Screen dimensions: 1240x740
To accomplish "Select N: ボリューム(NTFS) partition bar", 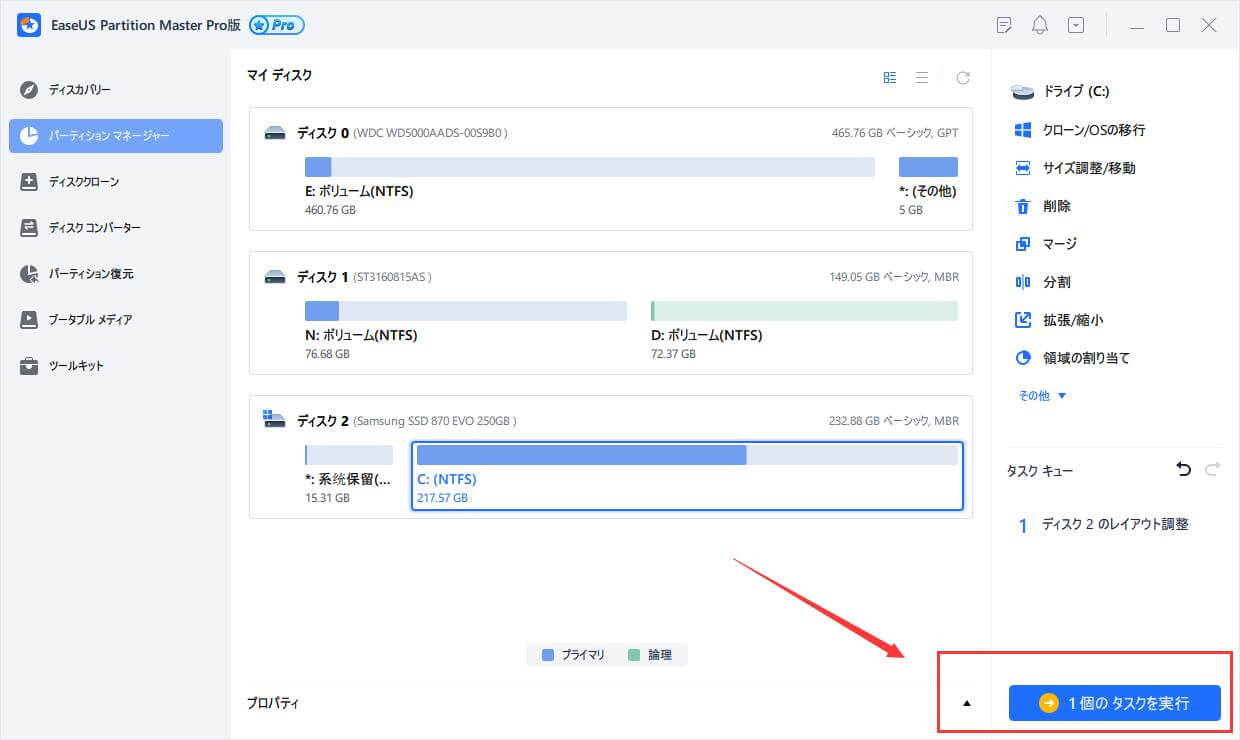I will click(465, 311).
